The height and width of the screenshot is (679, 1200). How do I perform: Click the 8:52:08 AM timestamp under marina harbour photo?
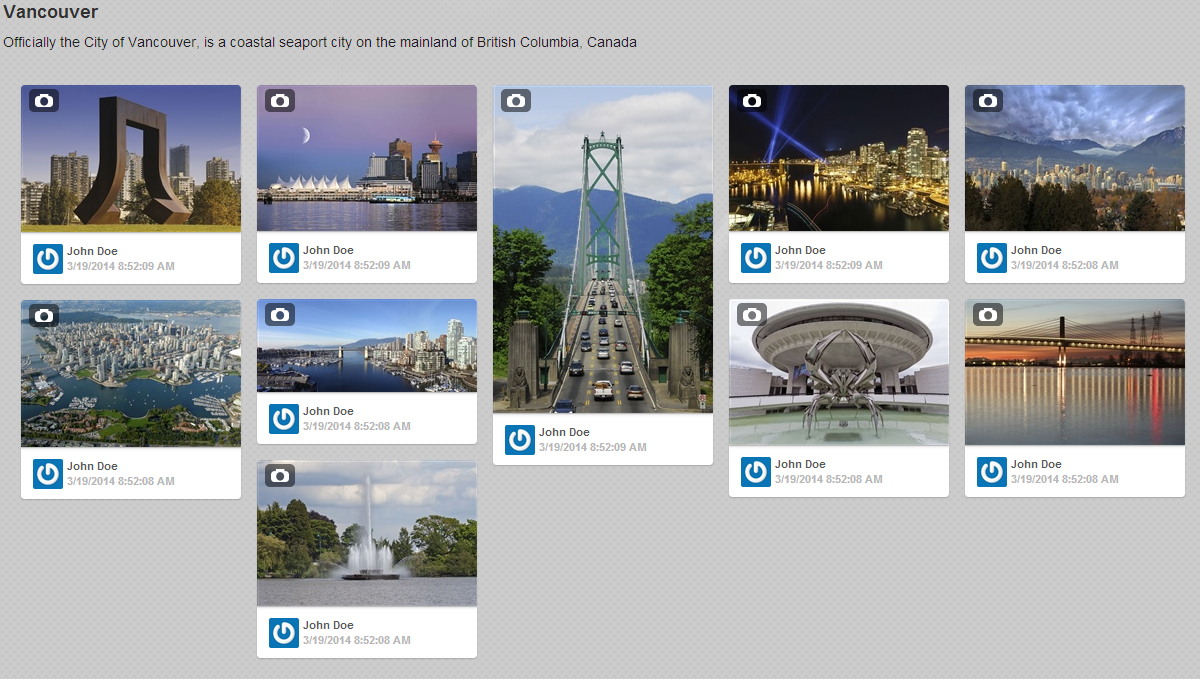[x=357, y=427]
